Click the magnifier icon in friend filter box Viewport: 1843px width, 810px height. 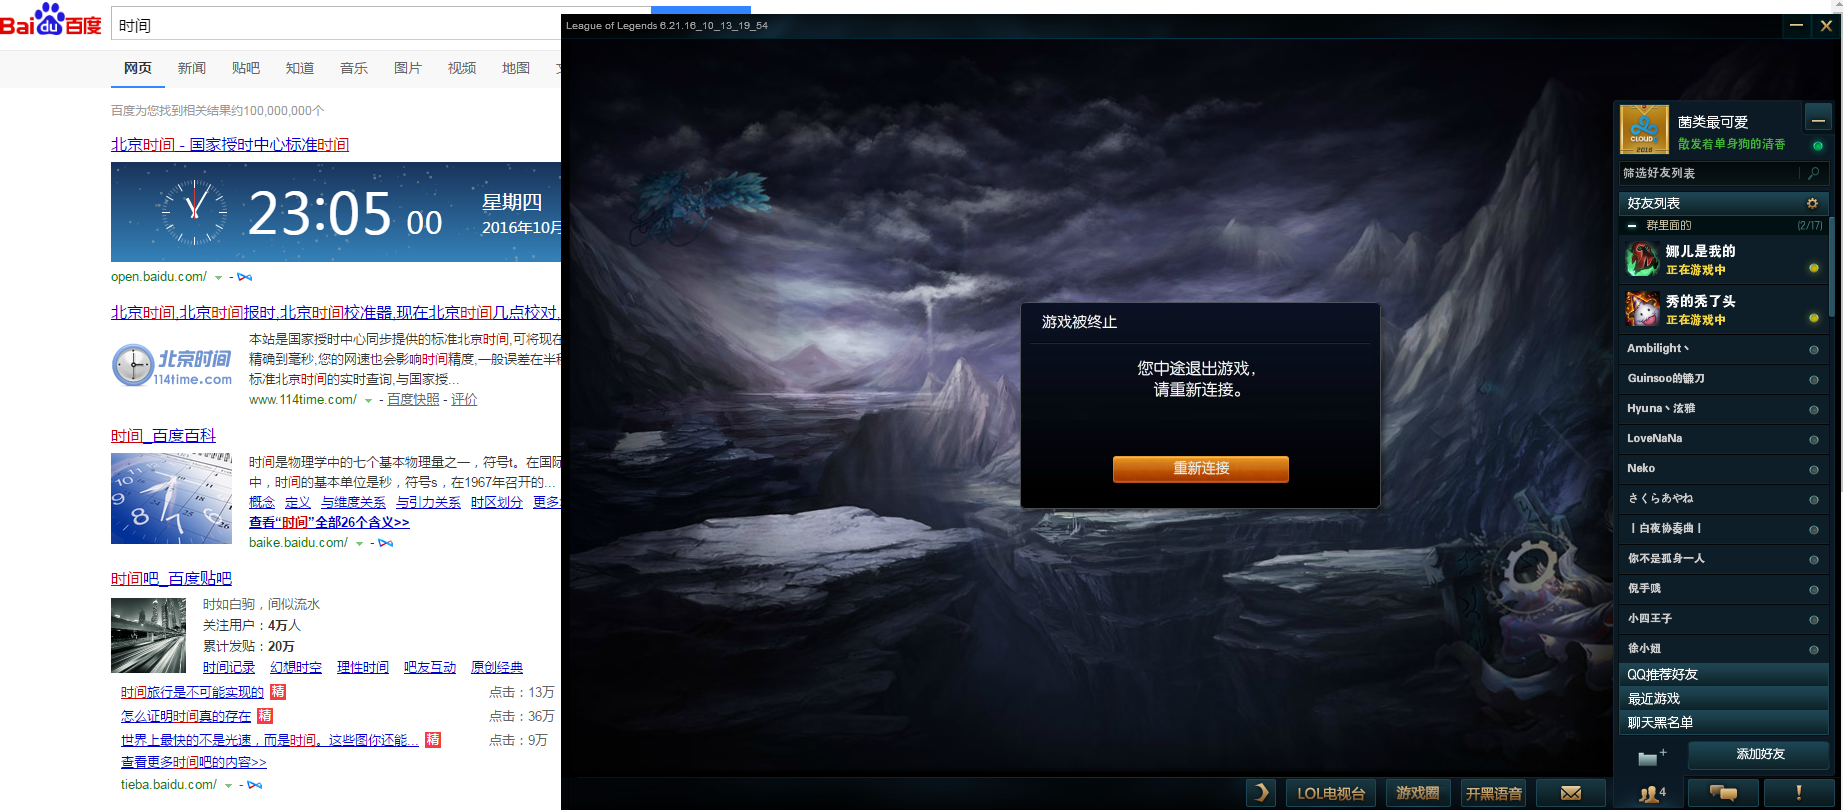(1813, 173)
